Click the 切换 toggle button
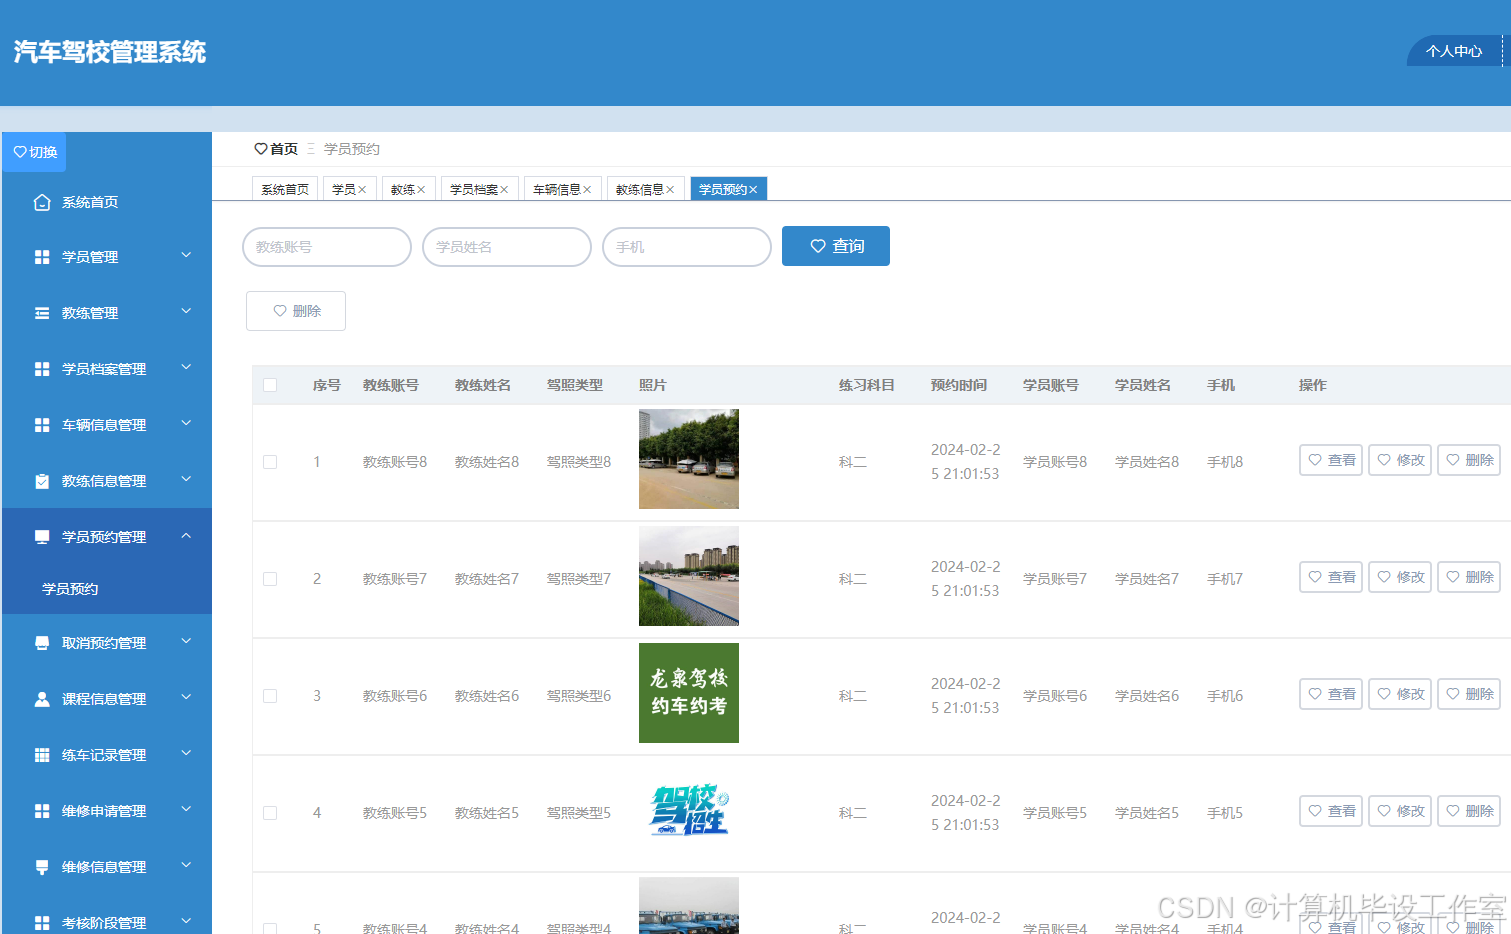Viewport: 1511px width, 934px height. [35, 152]
